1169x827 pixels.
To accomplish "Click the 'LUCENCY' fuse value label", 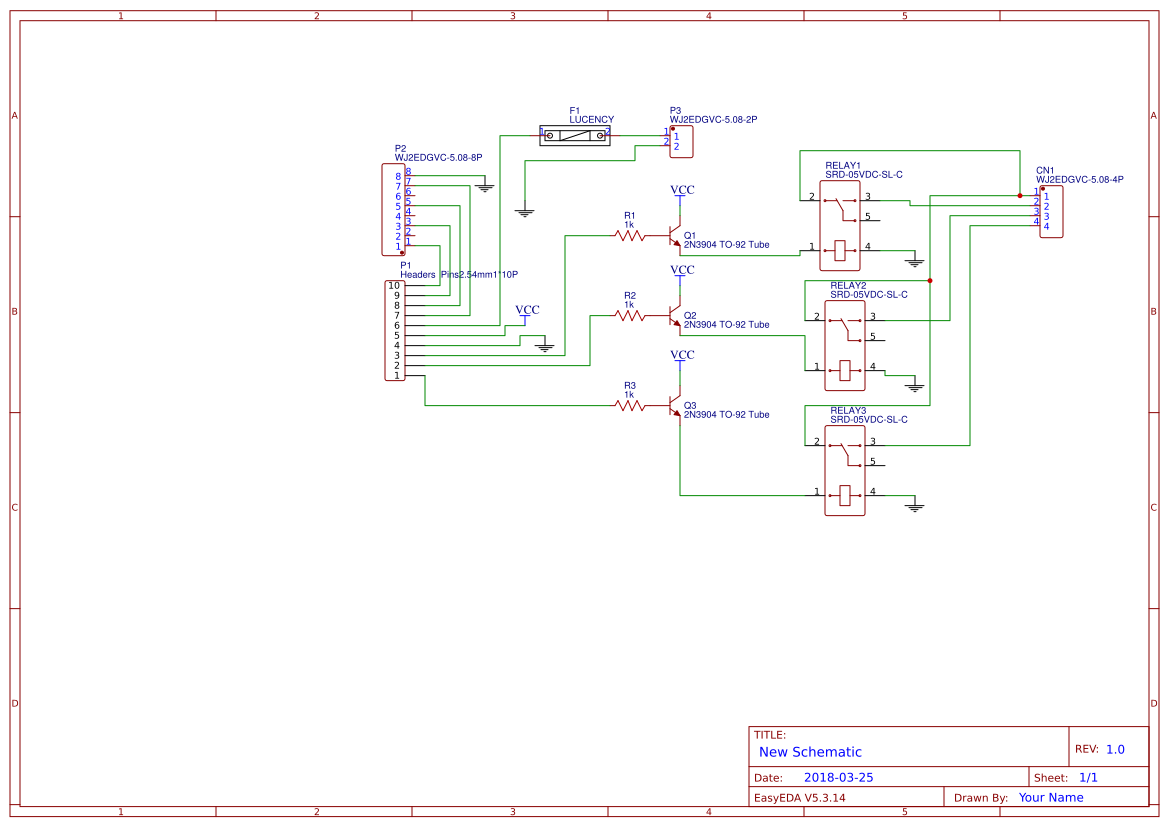I will click(592, 119).
